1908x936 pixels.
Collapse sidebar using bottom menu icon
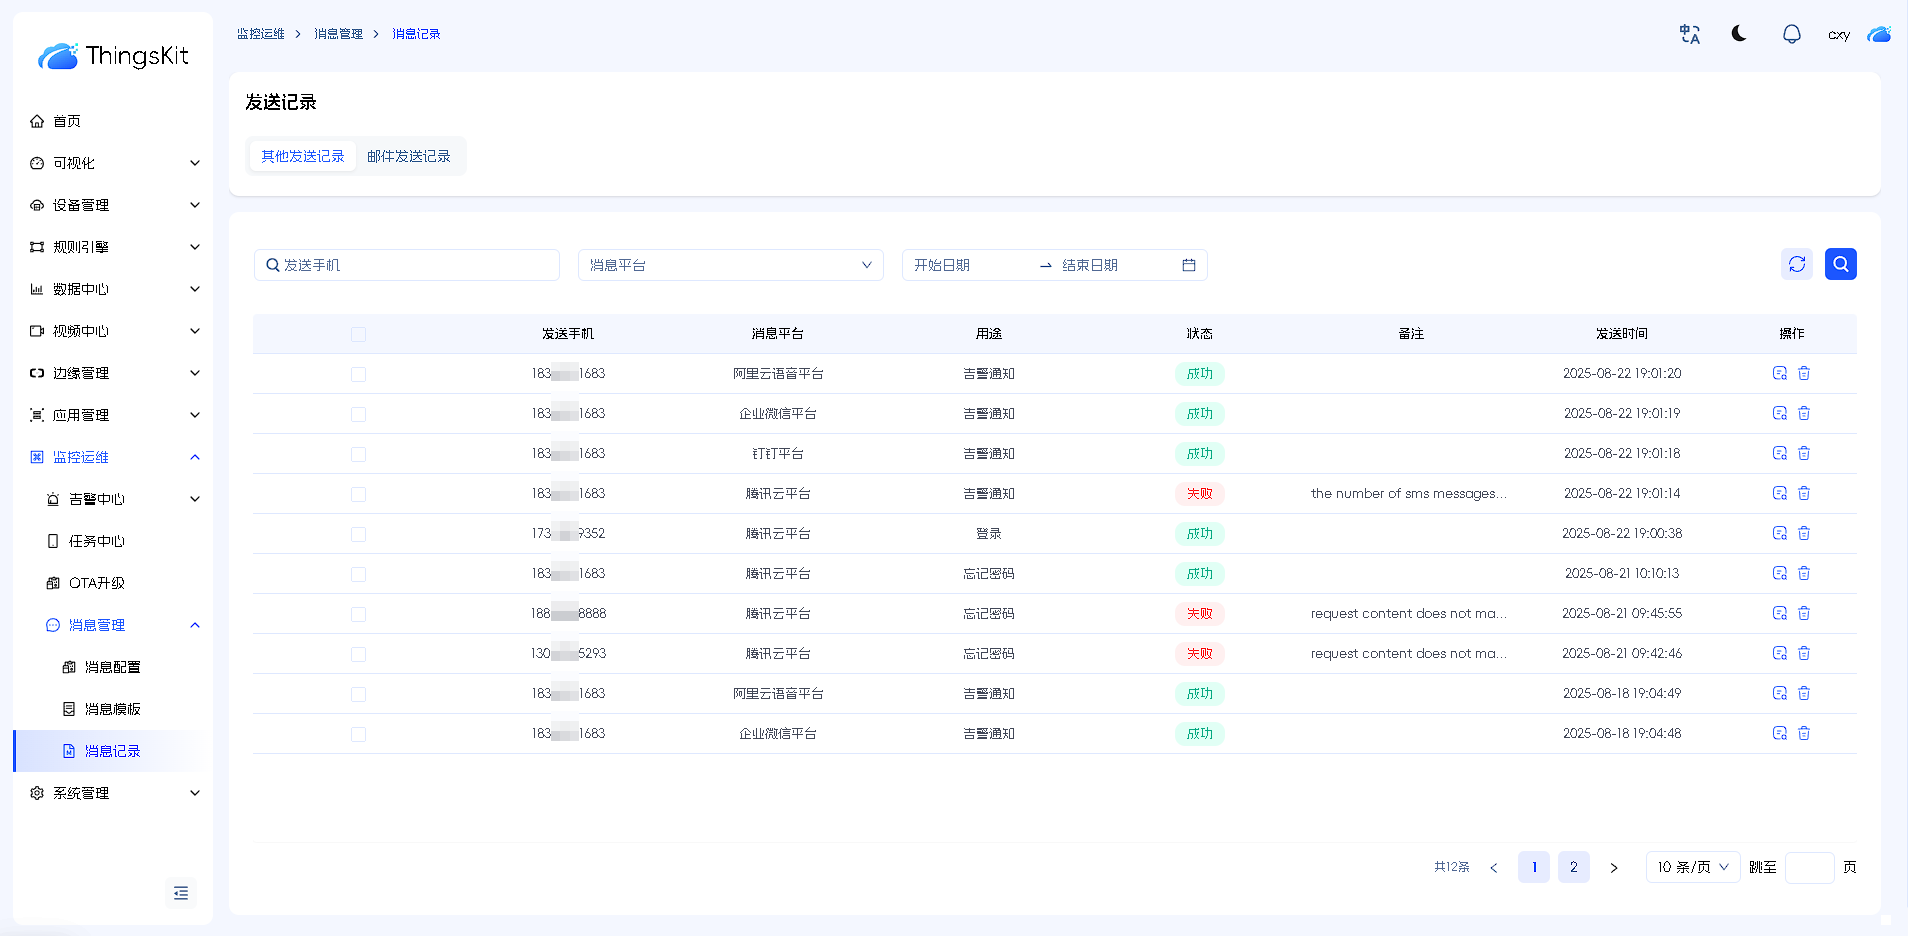click(x=181, y=893)
